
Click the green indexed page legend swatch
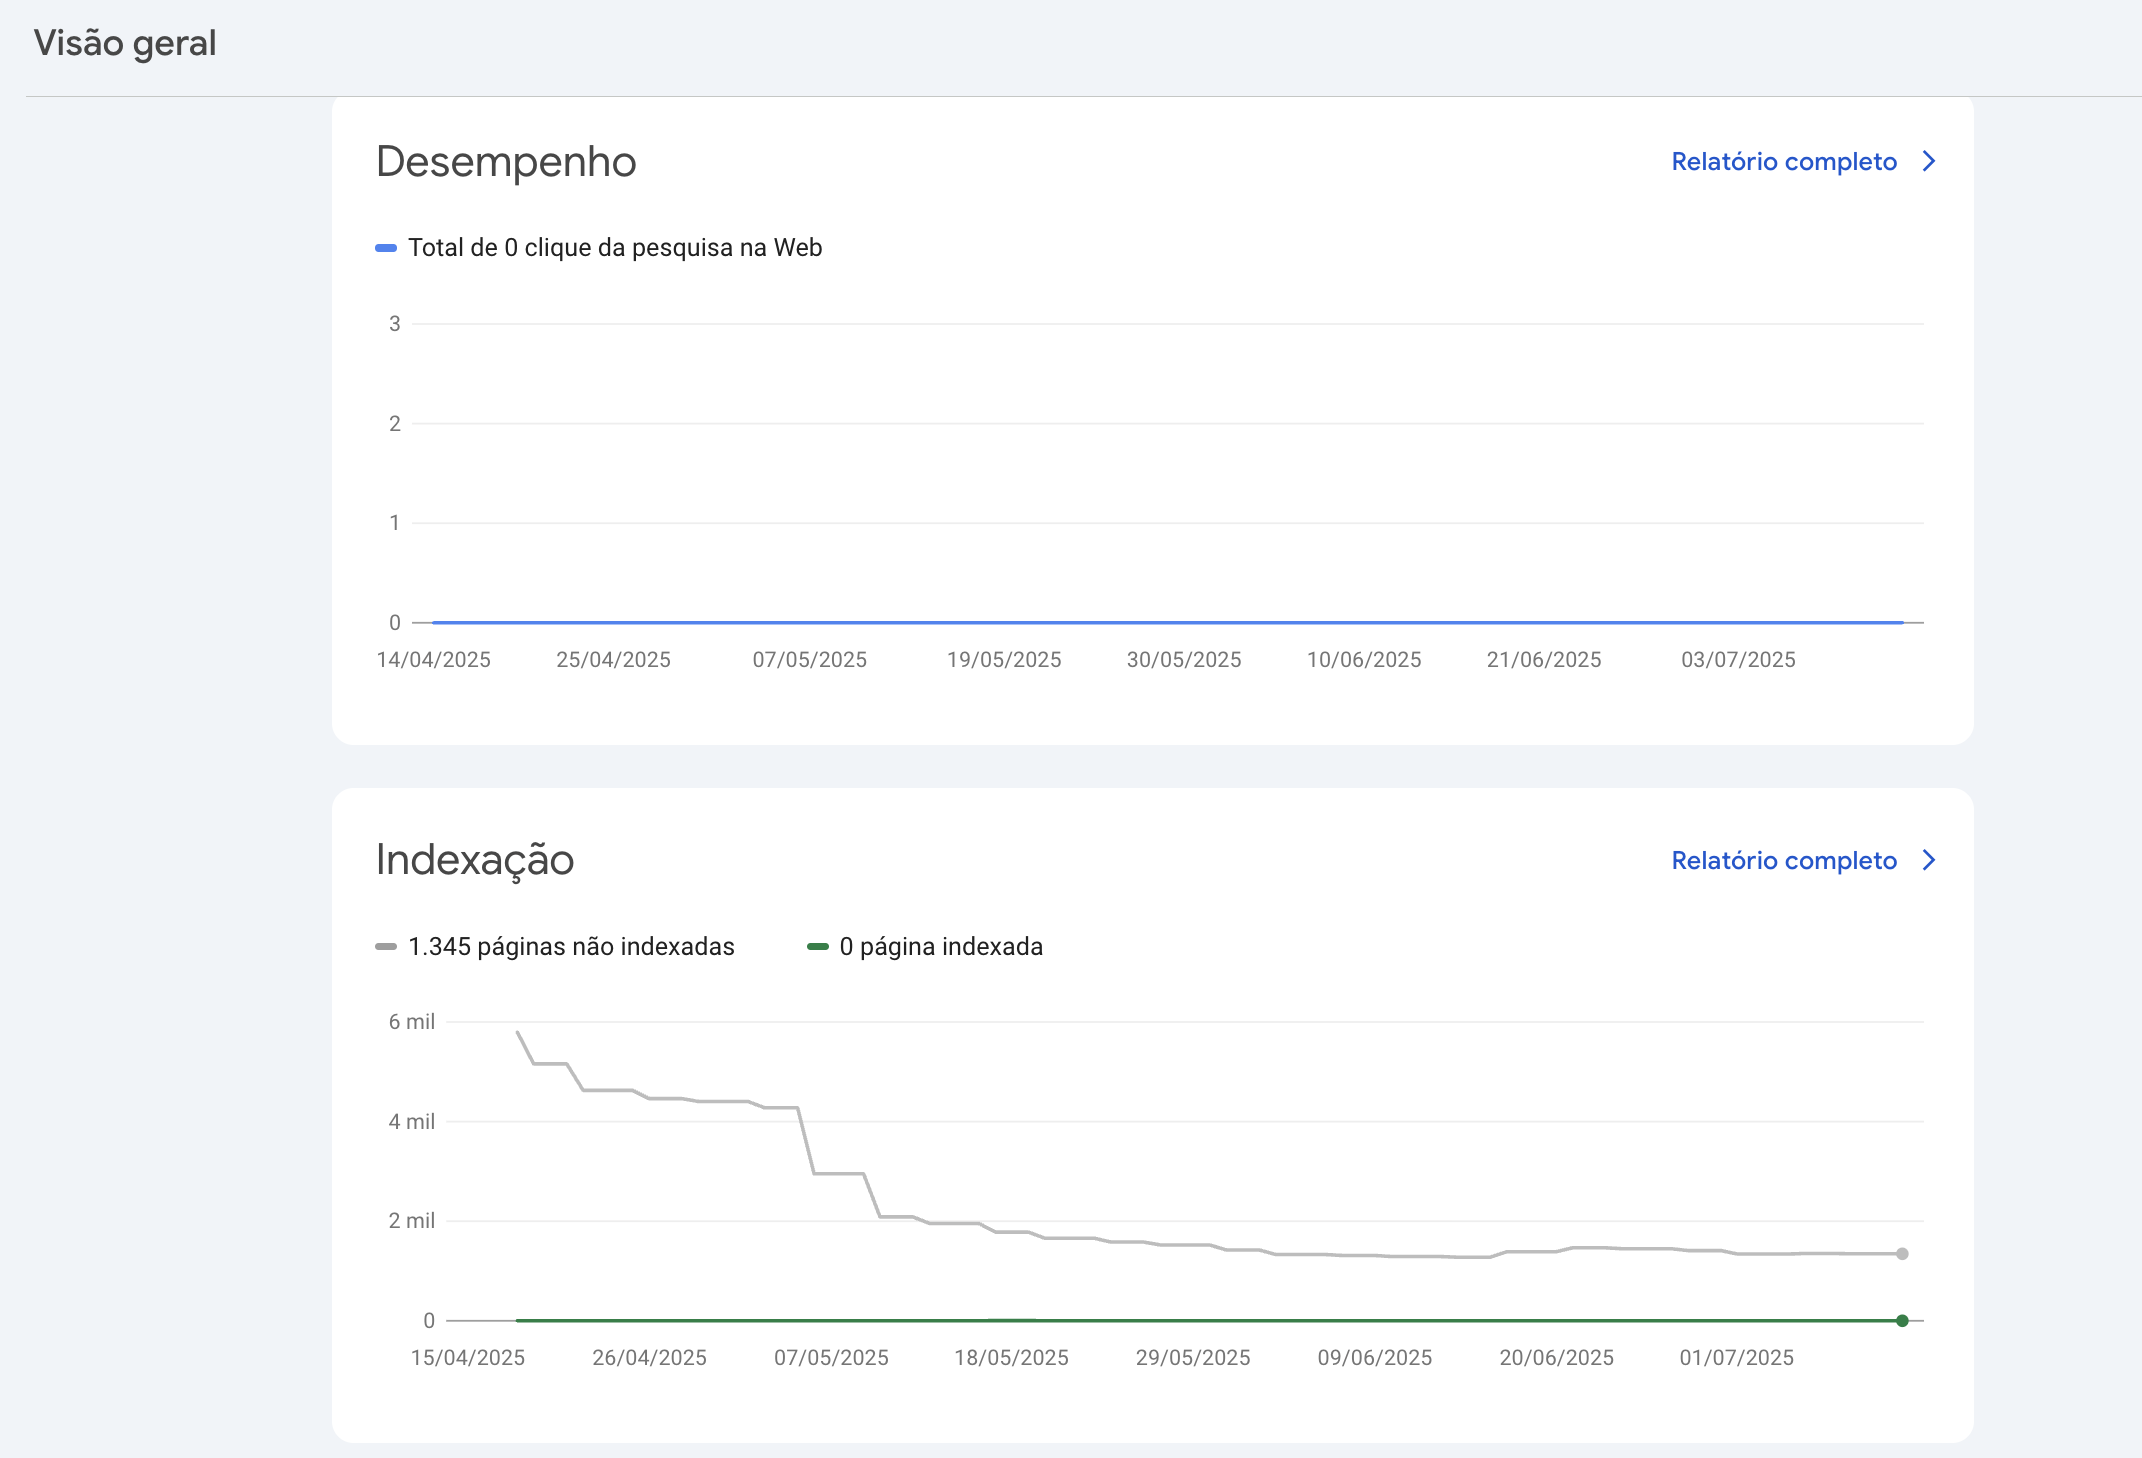(x=818, y=947)
